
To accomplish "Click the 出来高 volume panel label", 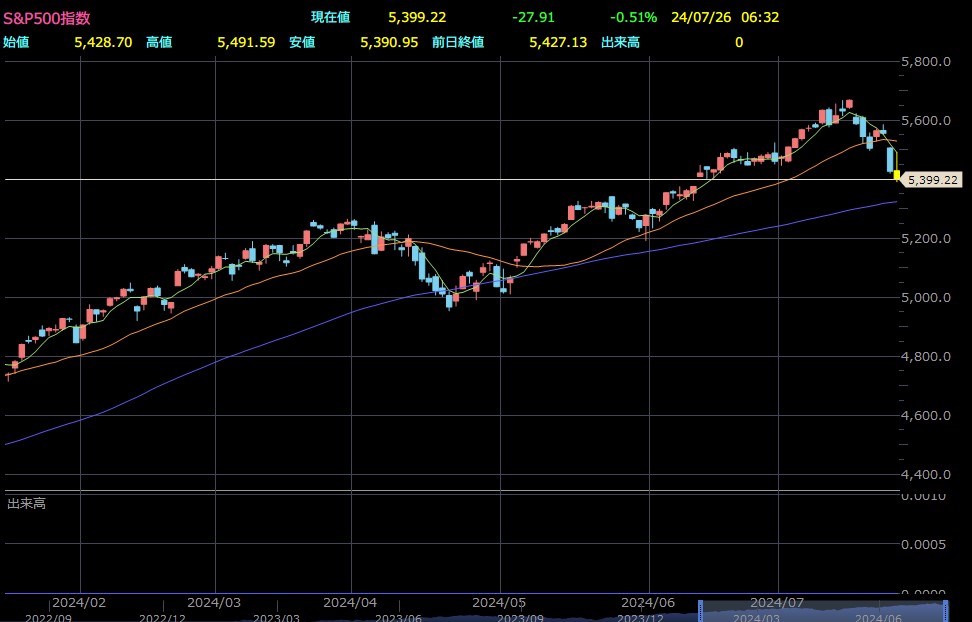I will (x=26, y=504).
